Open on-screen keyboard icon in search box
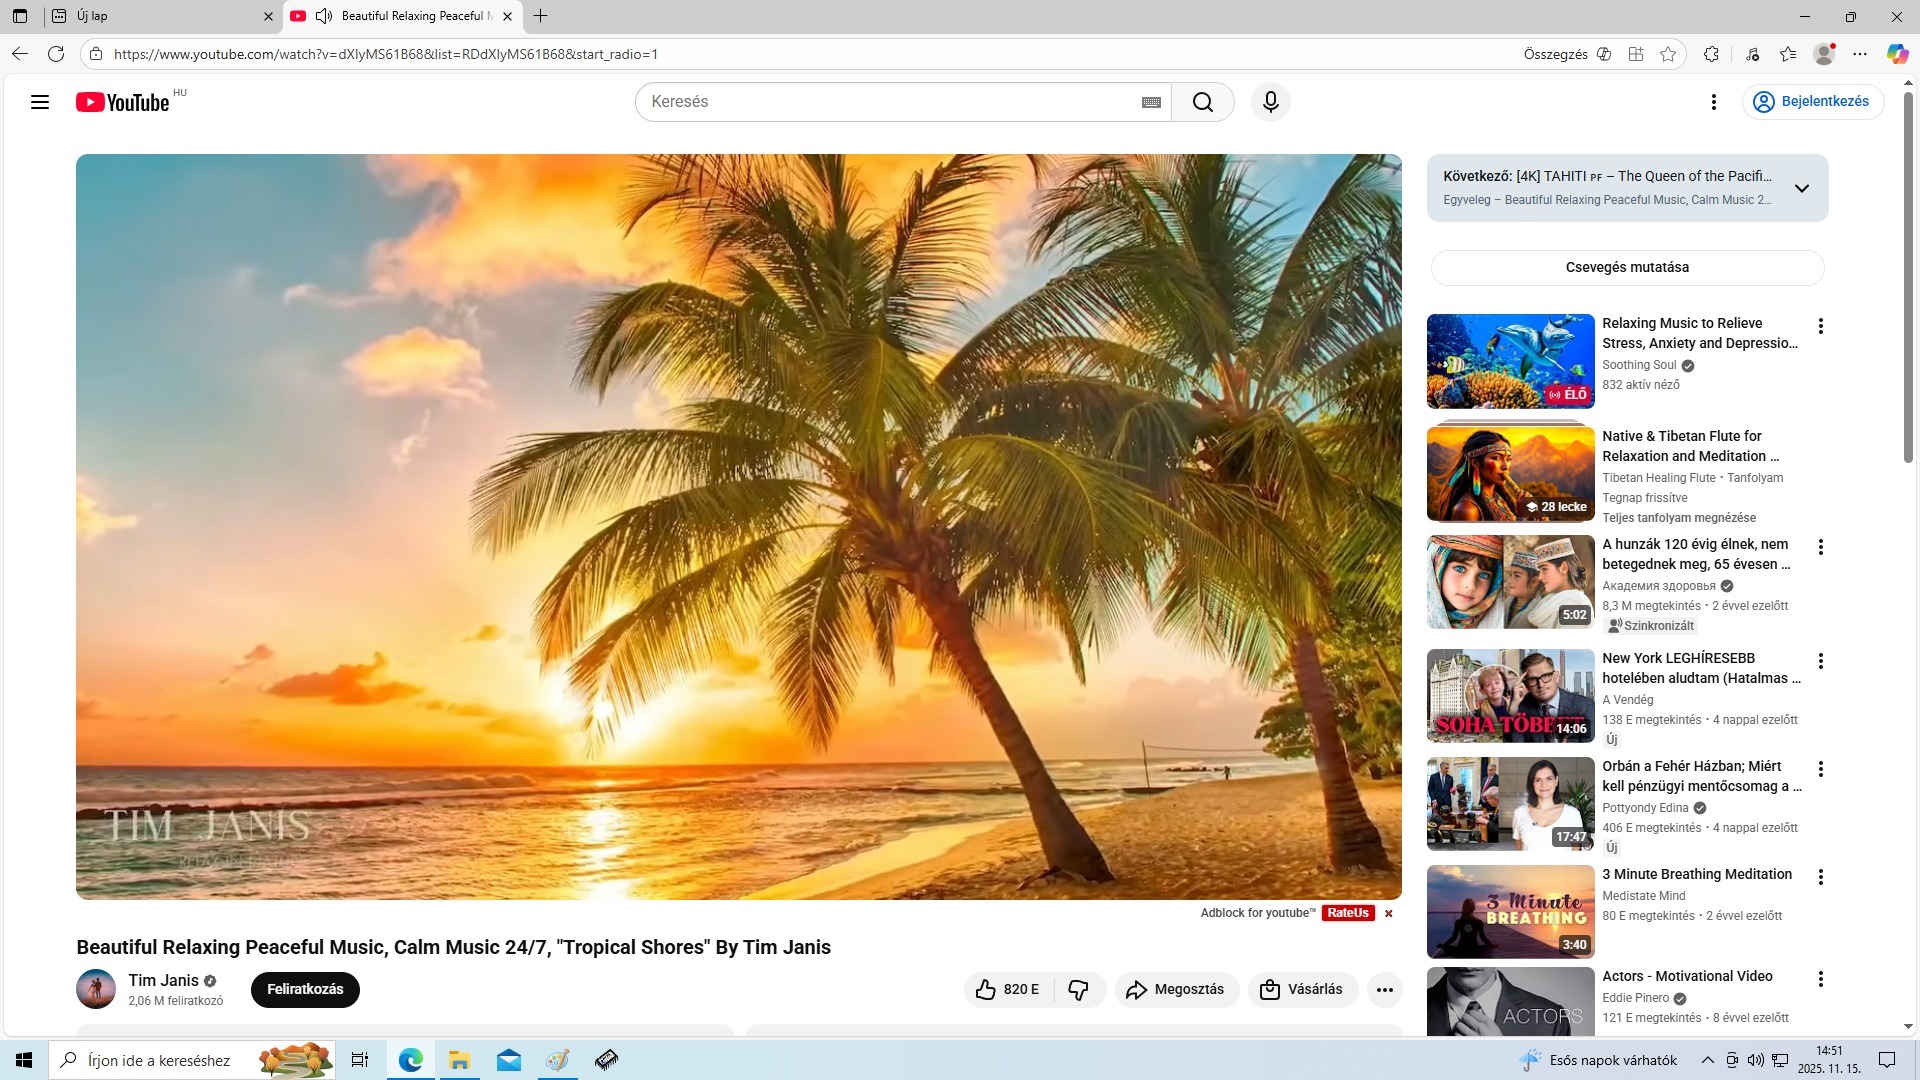 [x=1151, y=102]
